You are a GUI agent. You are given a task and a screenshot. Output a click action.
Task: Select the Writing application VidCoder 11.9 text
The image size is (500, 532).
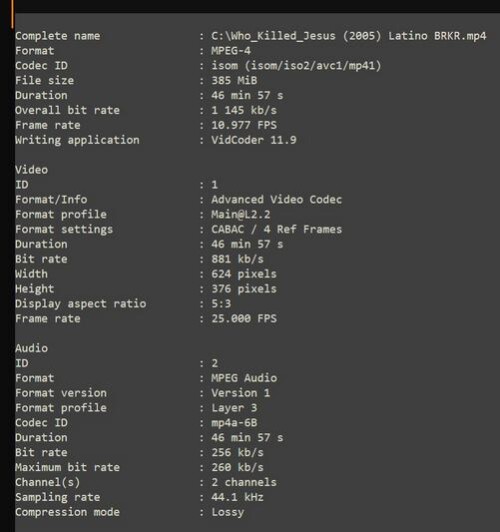tap(254, 140)
